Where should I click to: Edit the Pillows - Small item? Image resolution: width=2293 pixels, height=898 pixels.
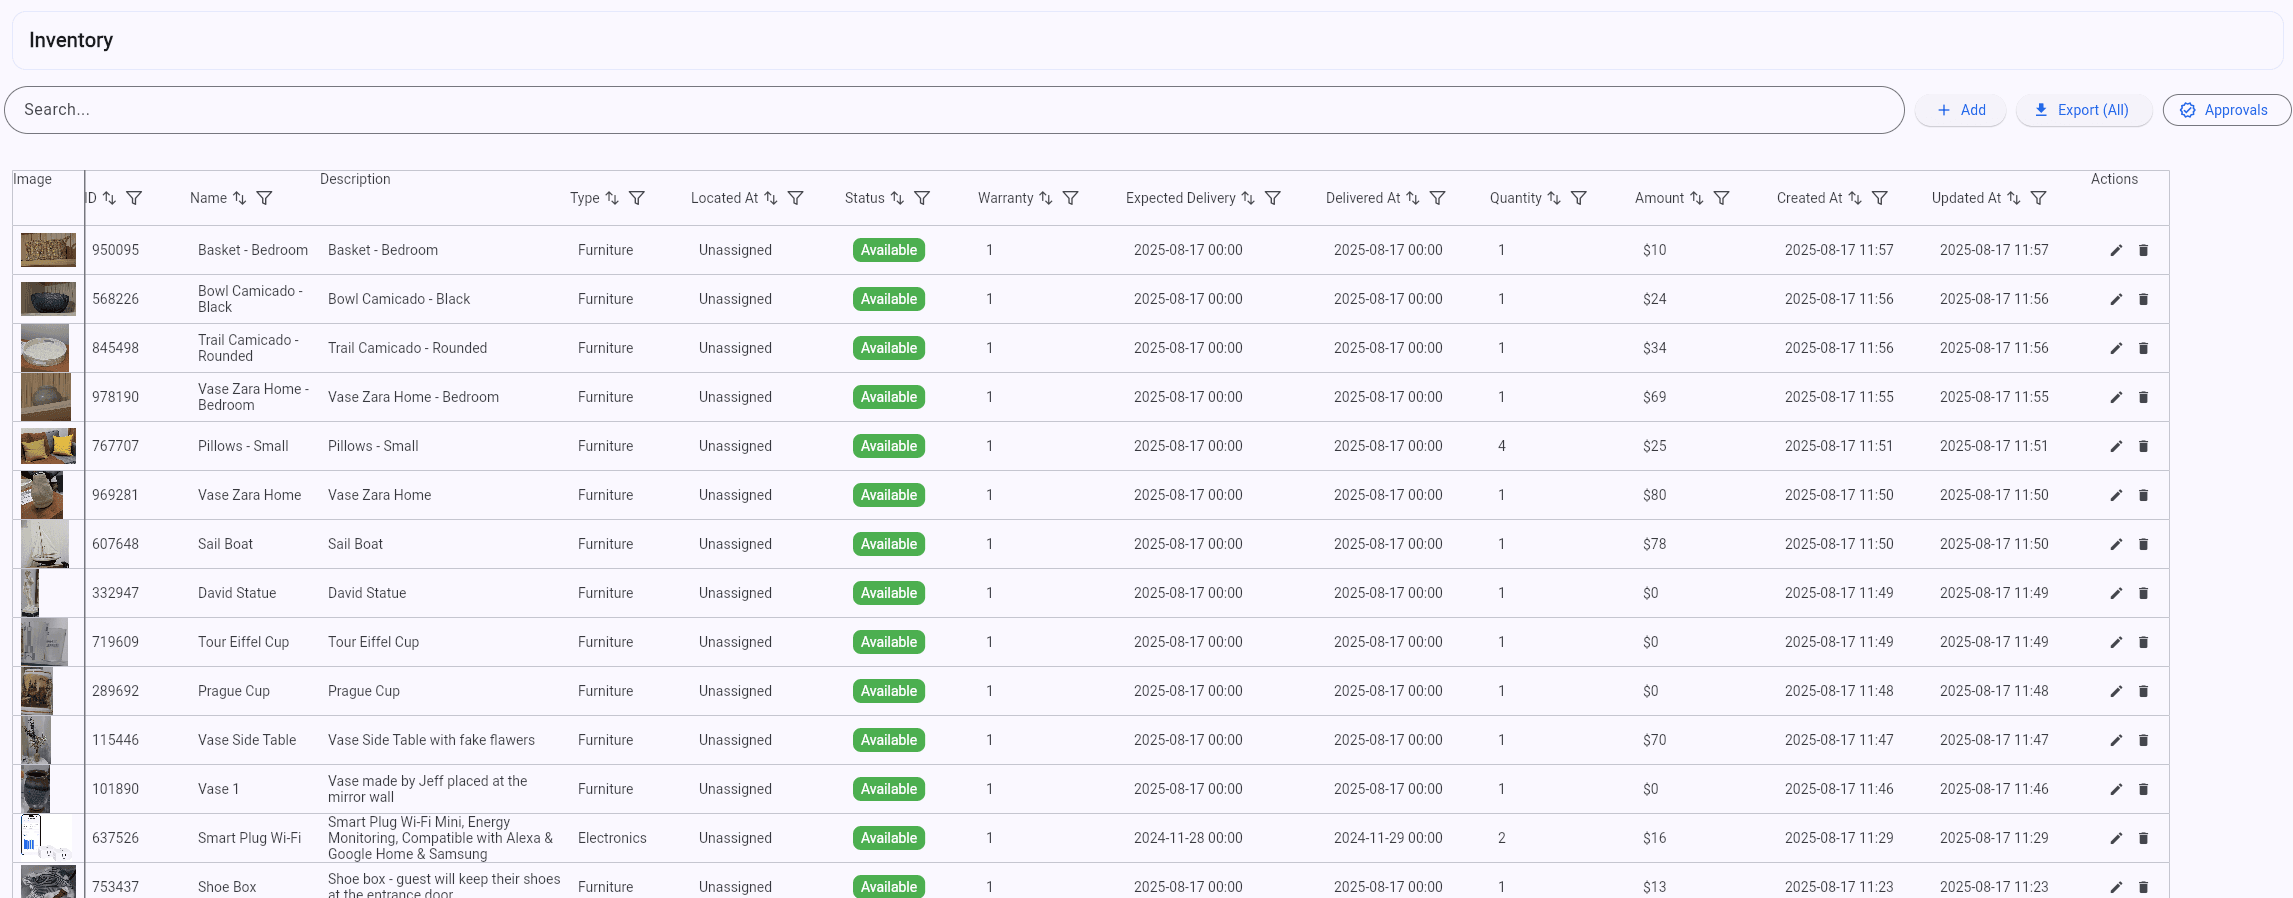click(x=2116, y=446)
